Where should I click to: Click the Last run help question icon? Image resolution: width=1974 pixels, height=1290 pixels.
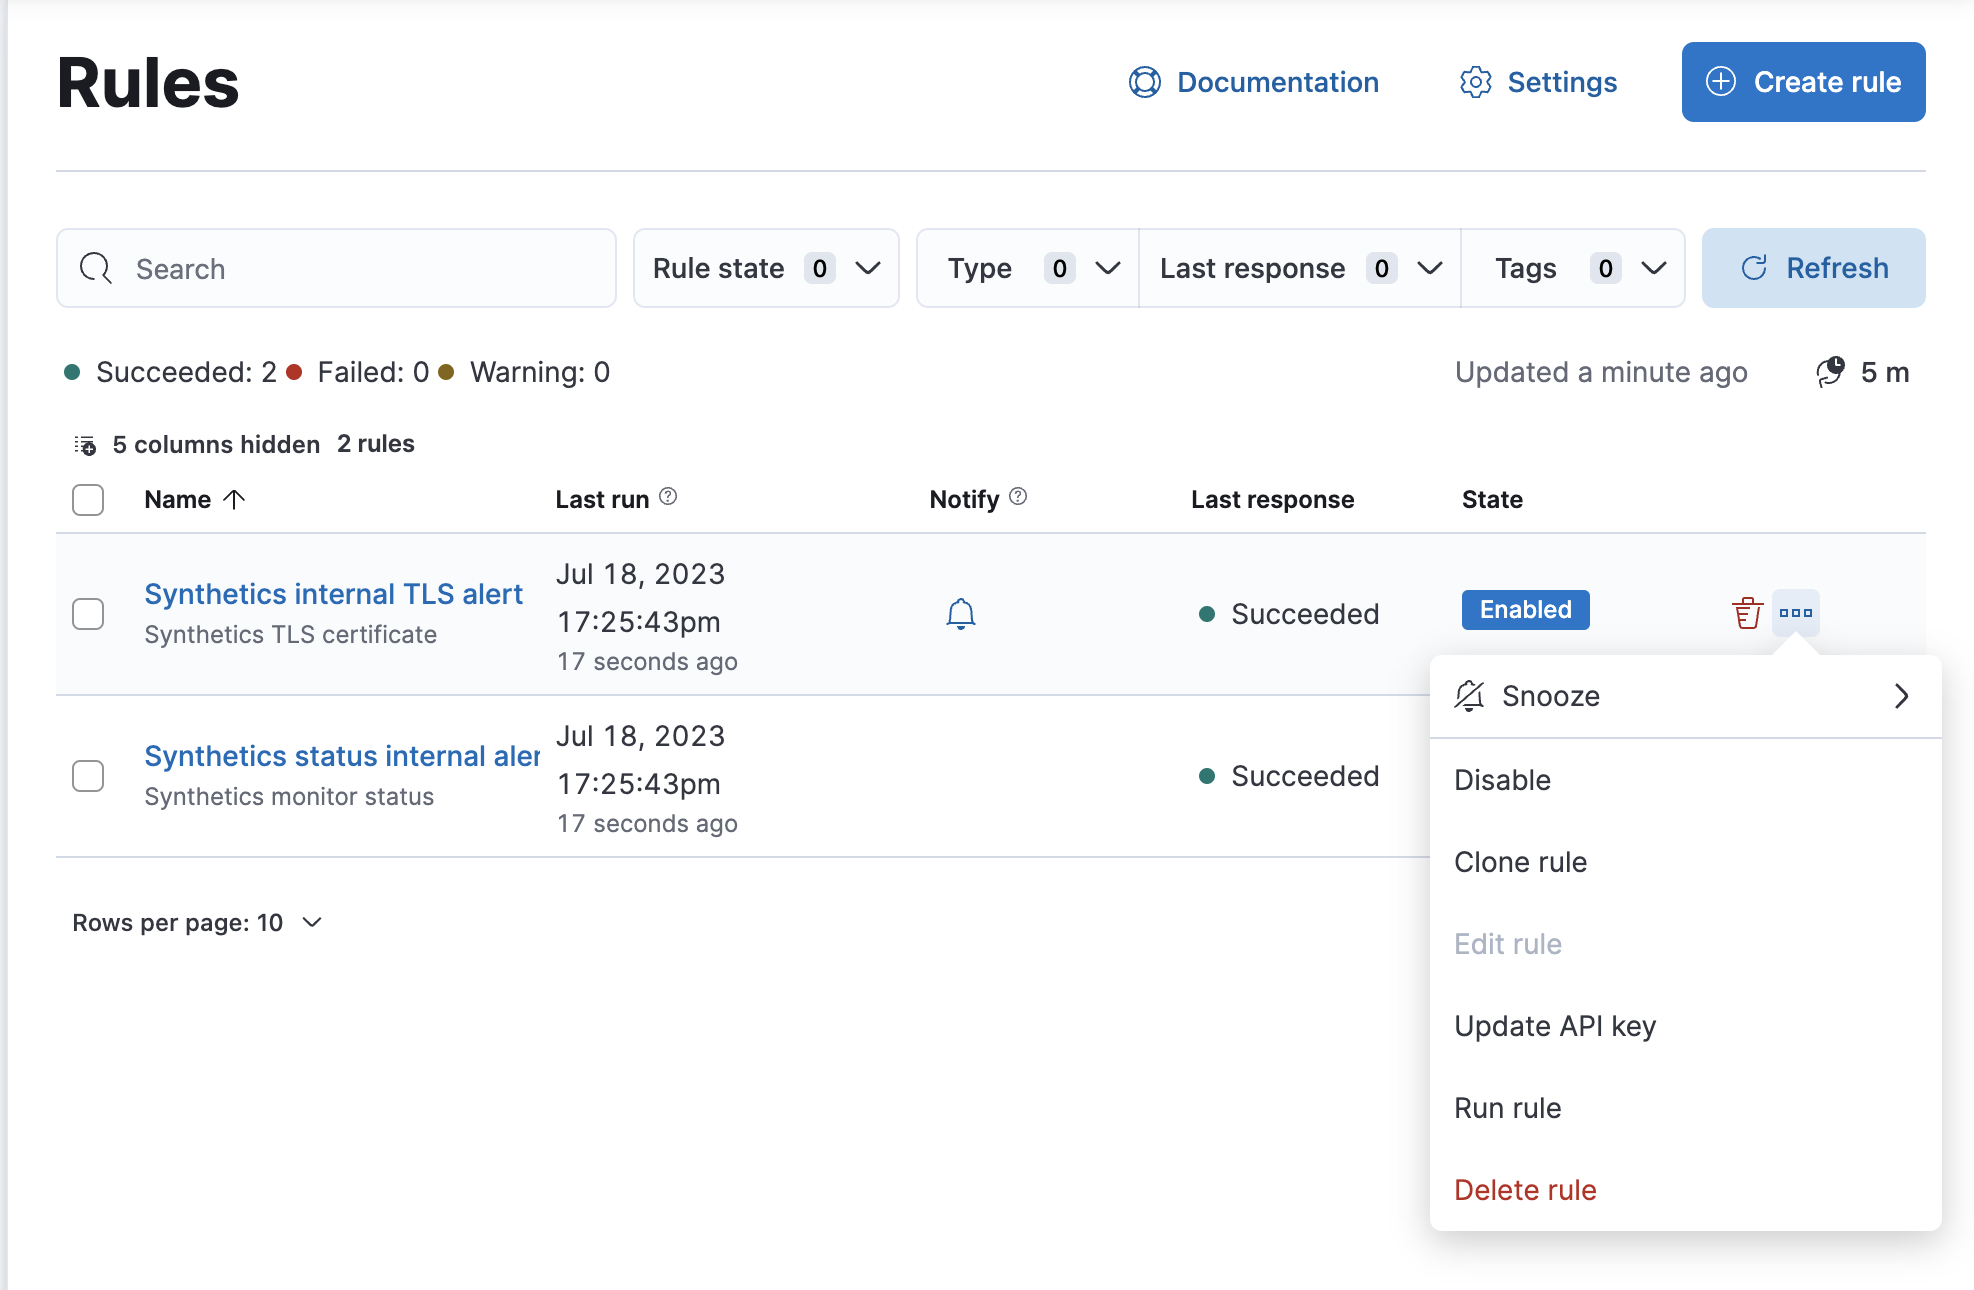click(x=668, y=497)
